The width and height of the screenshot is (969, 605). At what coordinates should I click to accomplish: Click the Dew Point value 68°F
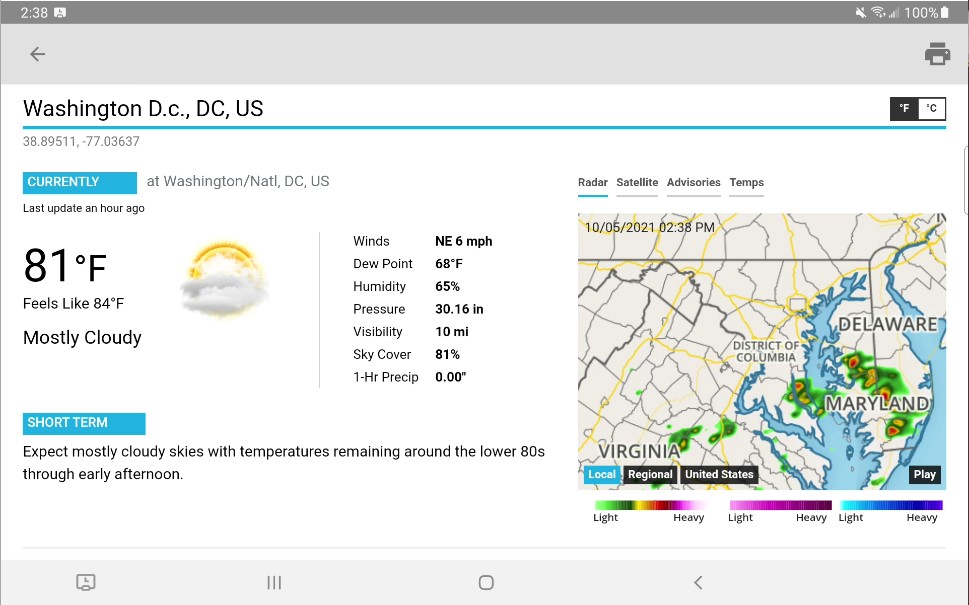[x=449, y=264]
